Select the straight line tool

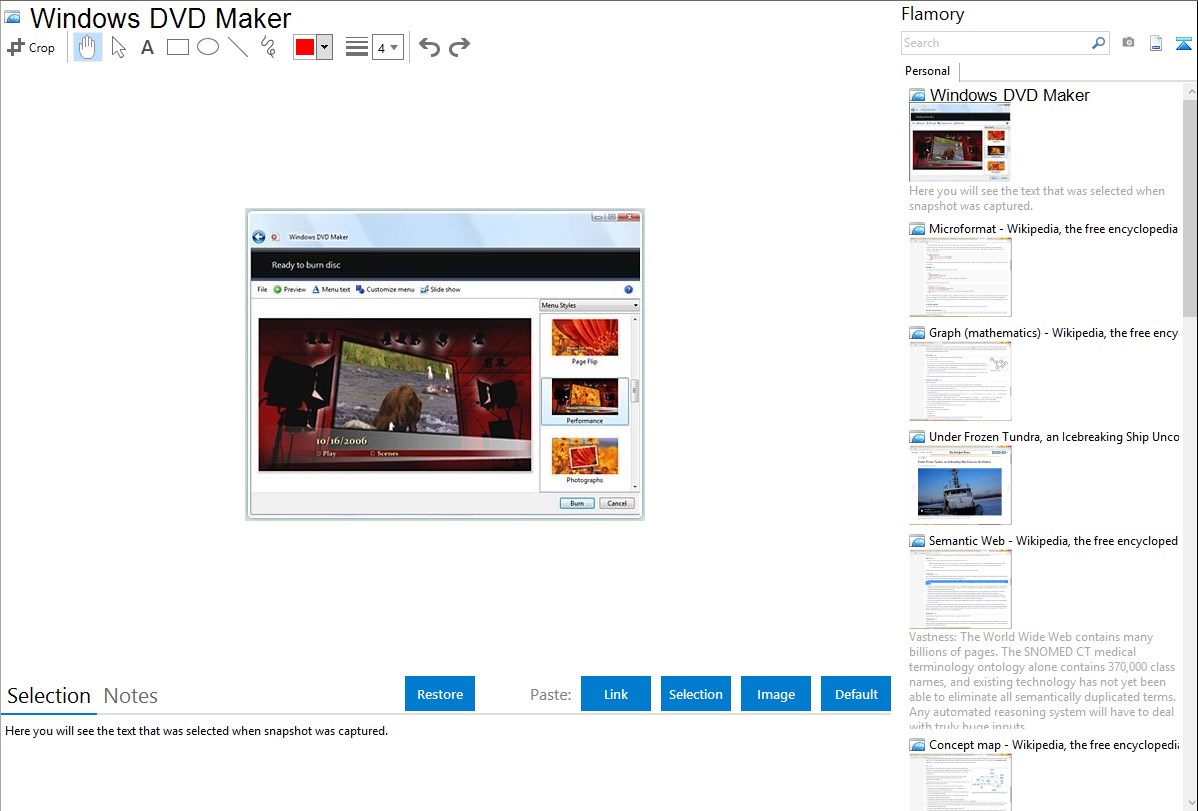tap(238, 47)
